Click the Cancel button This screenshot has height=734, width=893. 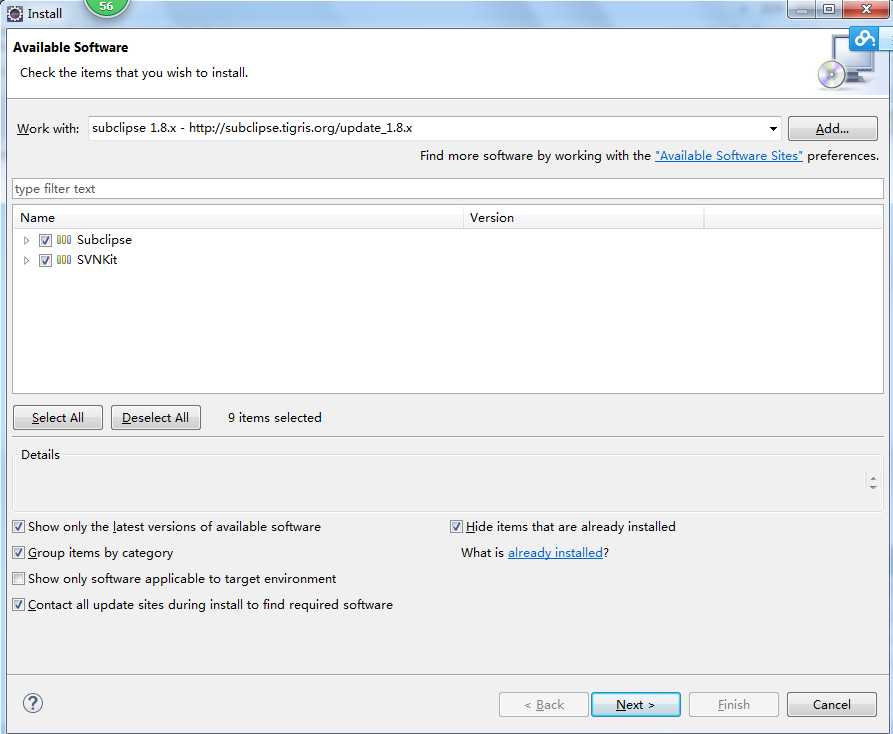[831, 704]
